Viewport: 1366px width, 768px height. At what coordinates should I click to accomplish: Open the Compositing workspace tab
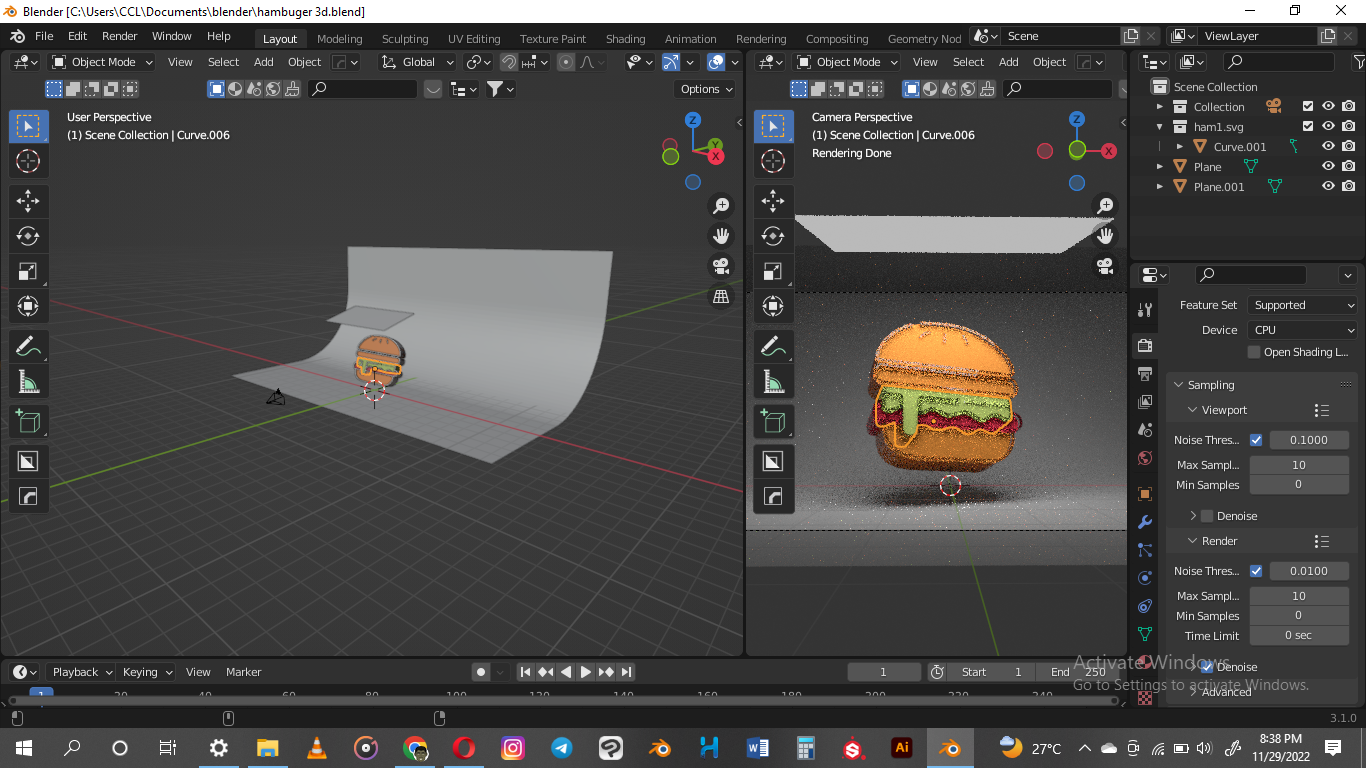click(837, 39)
